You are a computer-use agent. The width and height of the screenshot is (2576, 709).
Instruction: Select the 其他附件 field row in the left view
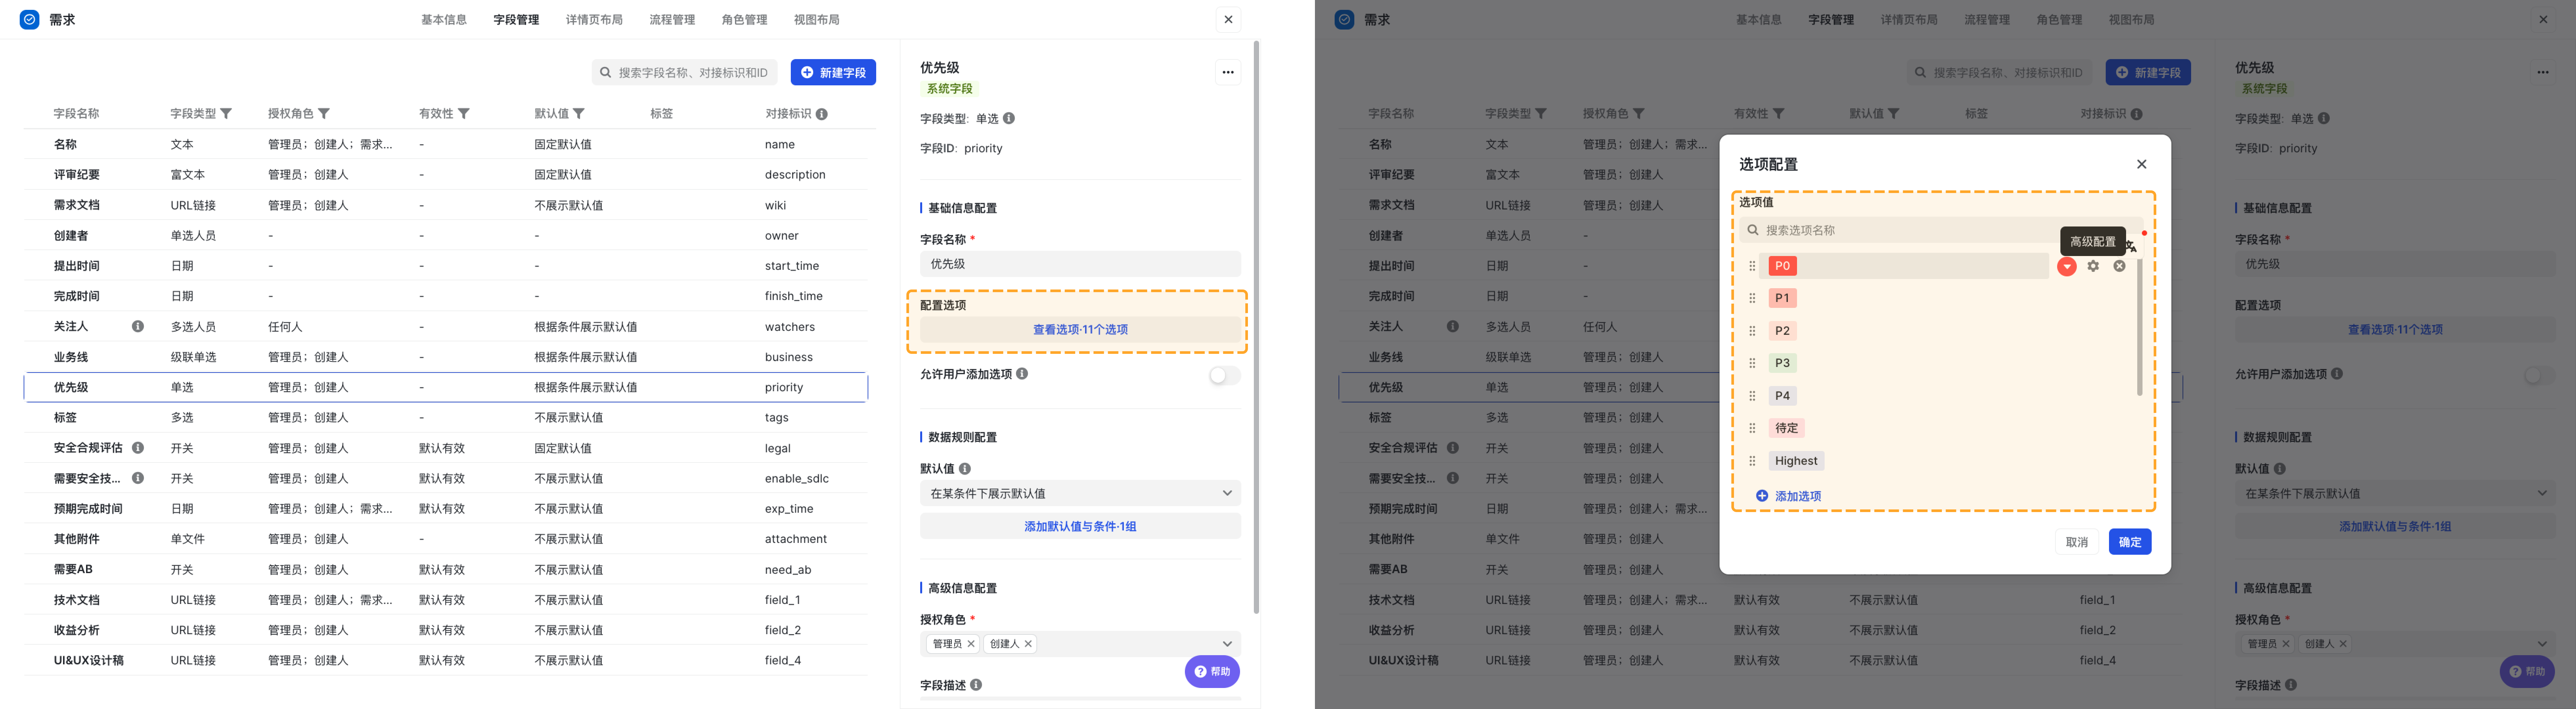coord(446,539)
